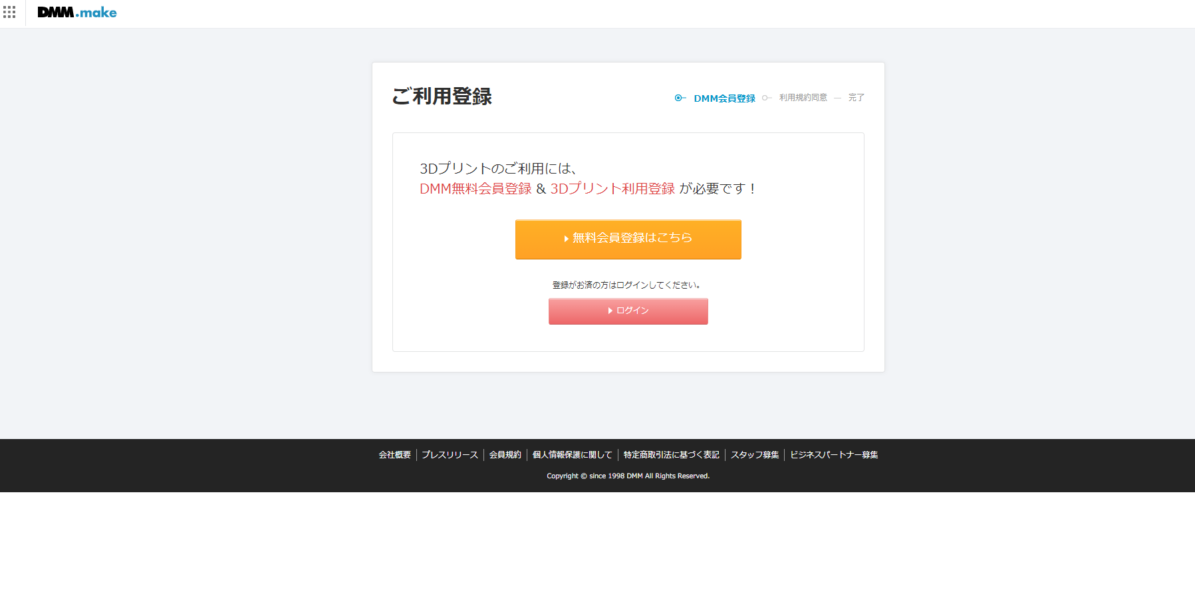1195x600 pixels.
Task: Open the プレスリリース footer link
Action: 450,455
